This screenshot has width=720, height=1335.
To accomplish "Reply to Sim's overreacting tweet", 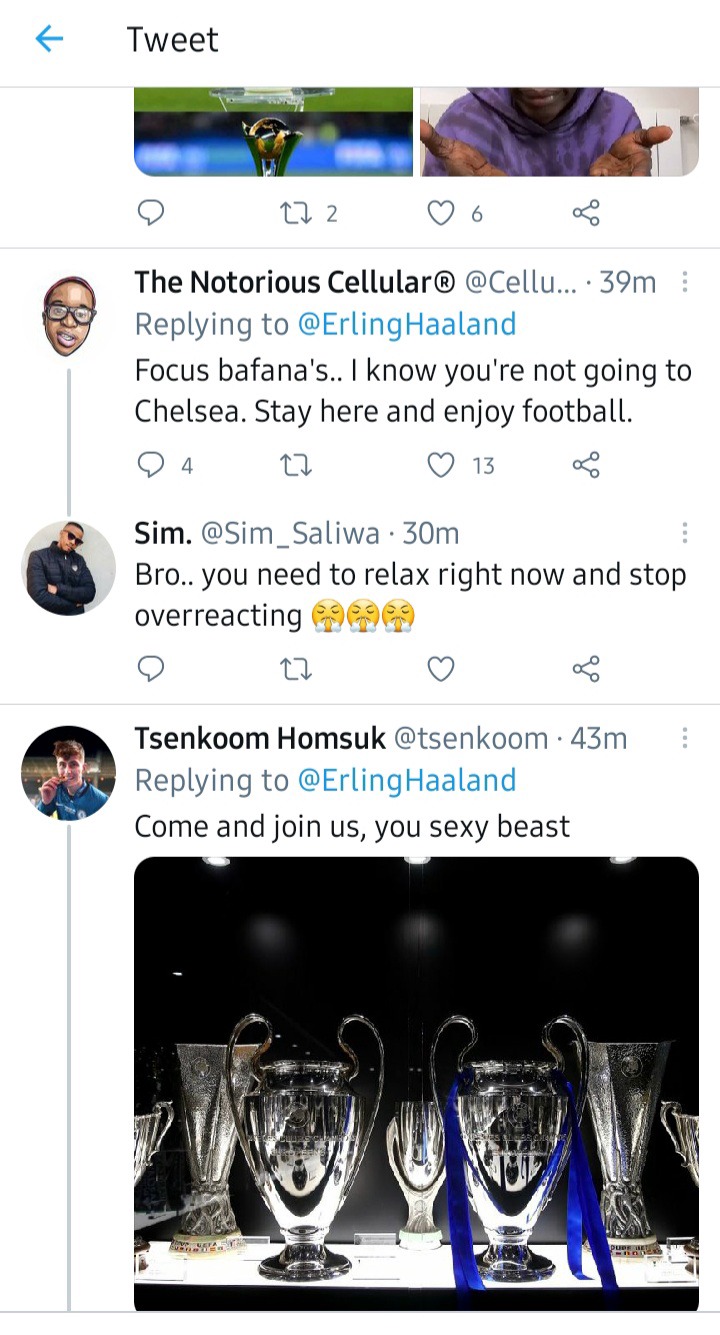I will tap(150, 668).
